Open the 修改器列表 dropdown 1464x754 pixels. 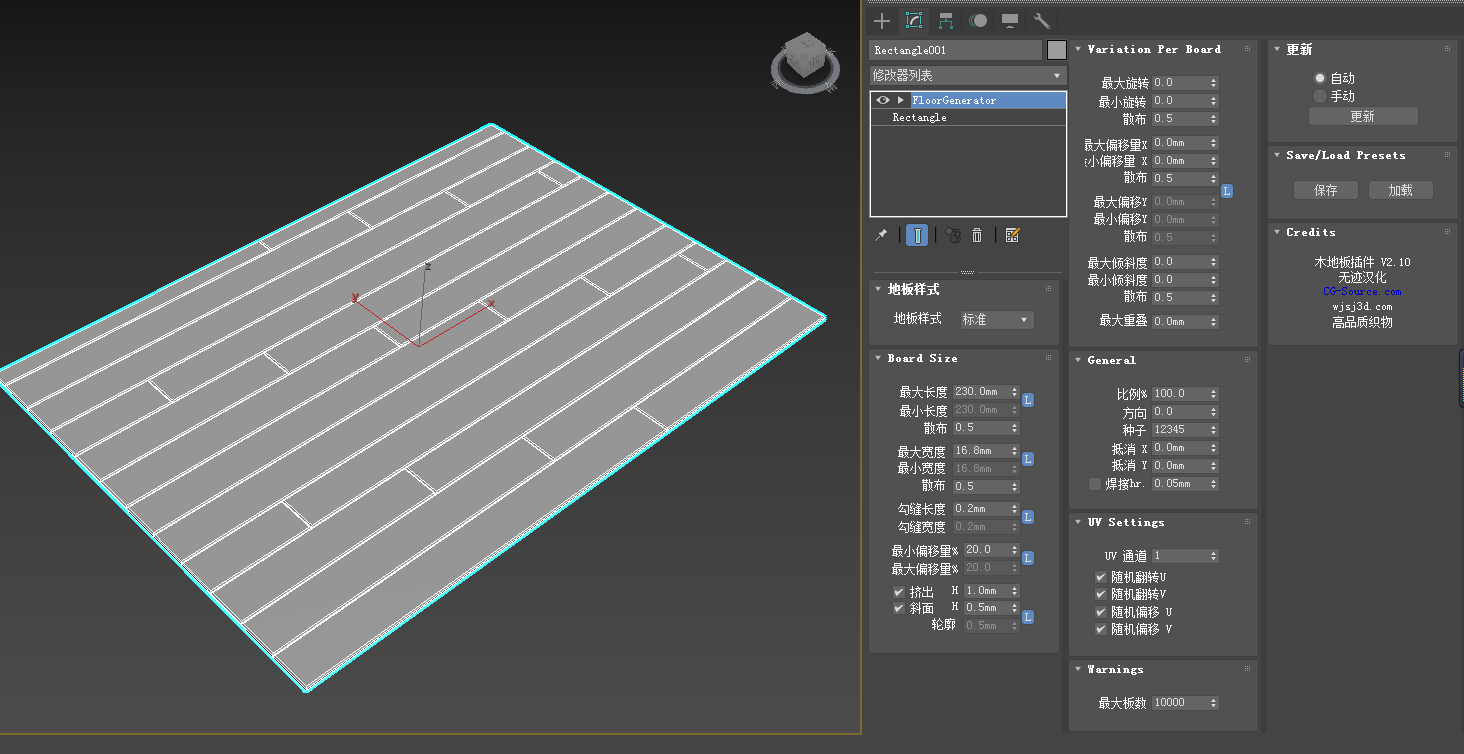click(x=967, y=75)
